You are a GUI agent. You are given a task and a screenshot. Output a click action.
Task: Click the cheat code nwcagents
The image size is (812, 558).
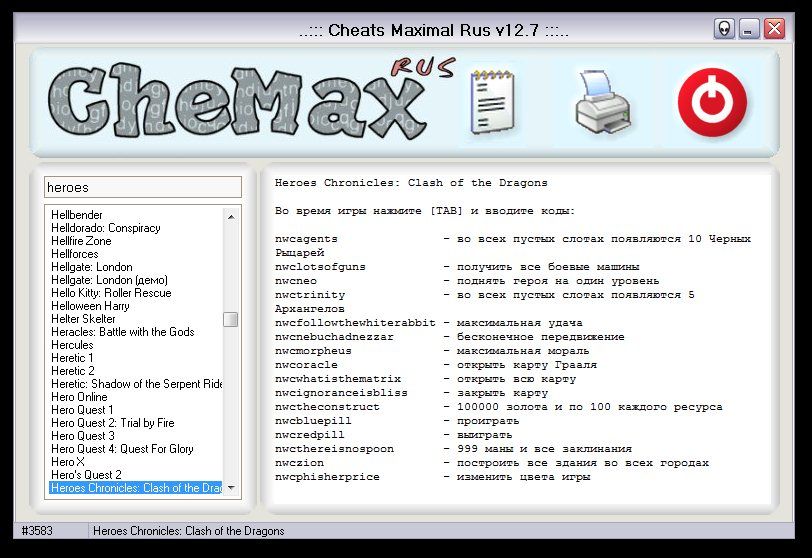(306, 239)
